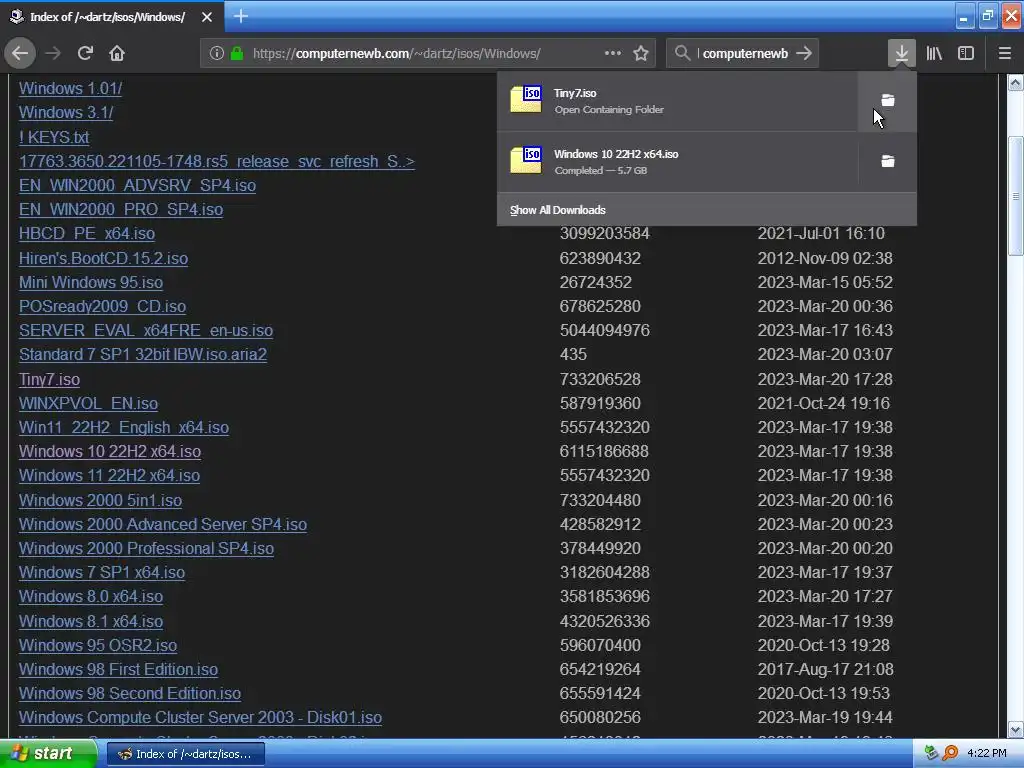1024x768 pixels.
Task: Download EN_WIN2000_ADVSRV_SP4.iso
Action: pos(137,185)
